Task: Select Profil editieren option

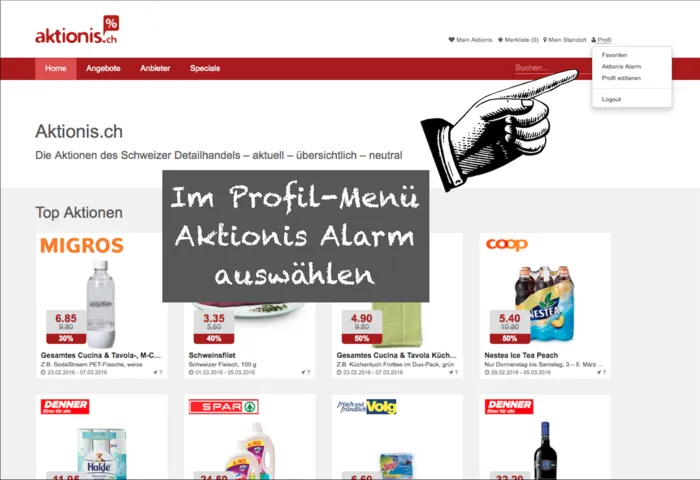Action: click(621, 78)
